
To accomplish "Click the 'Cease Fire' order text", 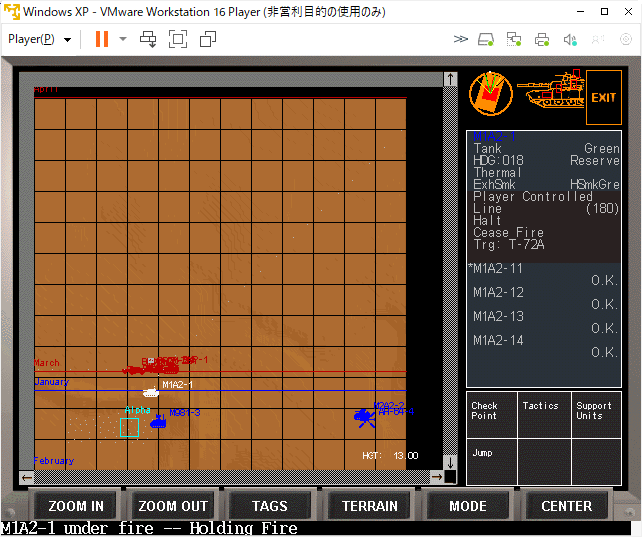I will tap(509, 232).
